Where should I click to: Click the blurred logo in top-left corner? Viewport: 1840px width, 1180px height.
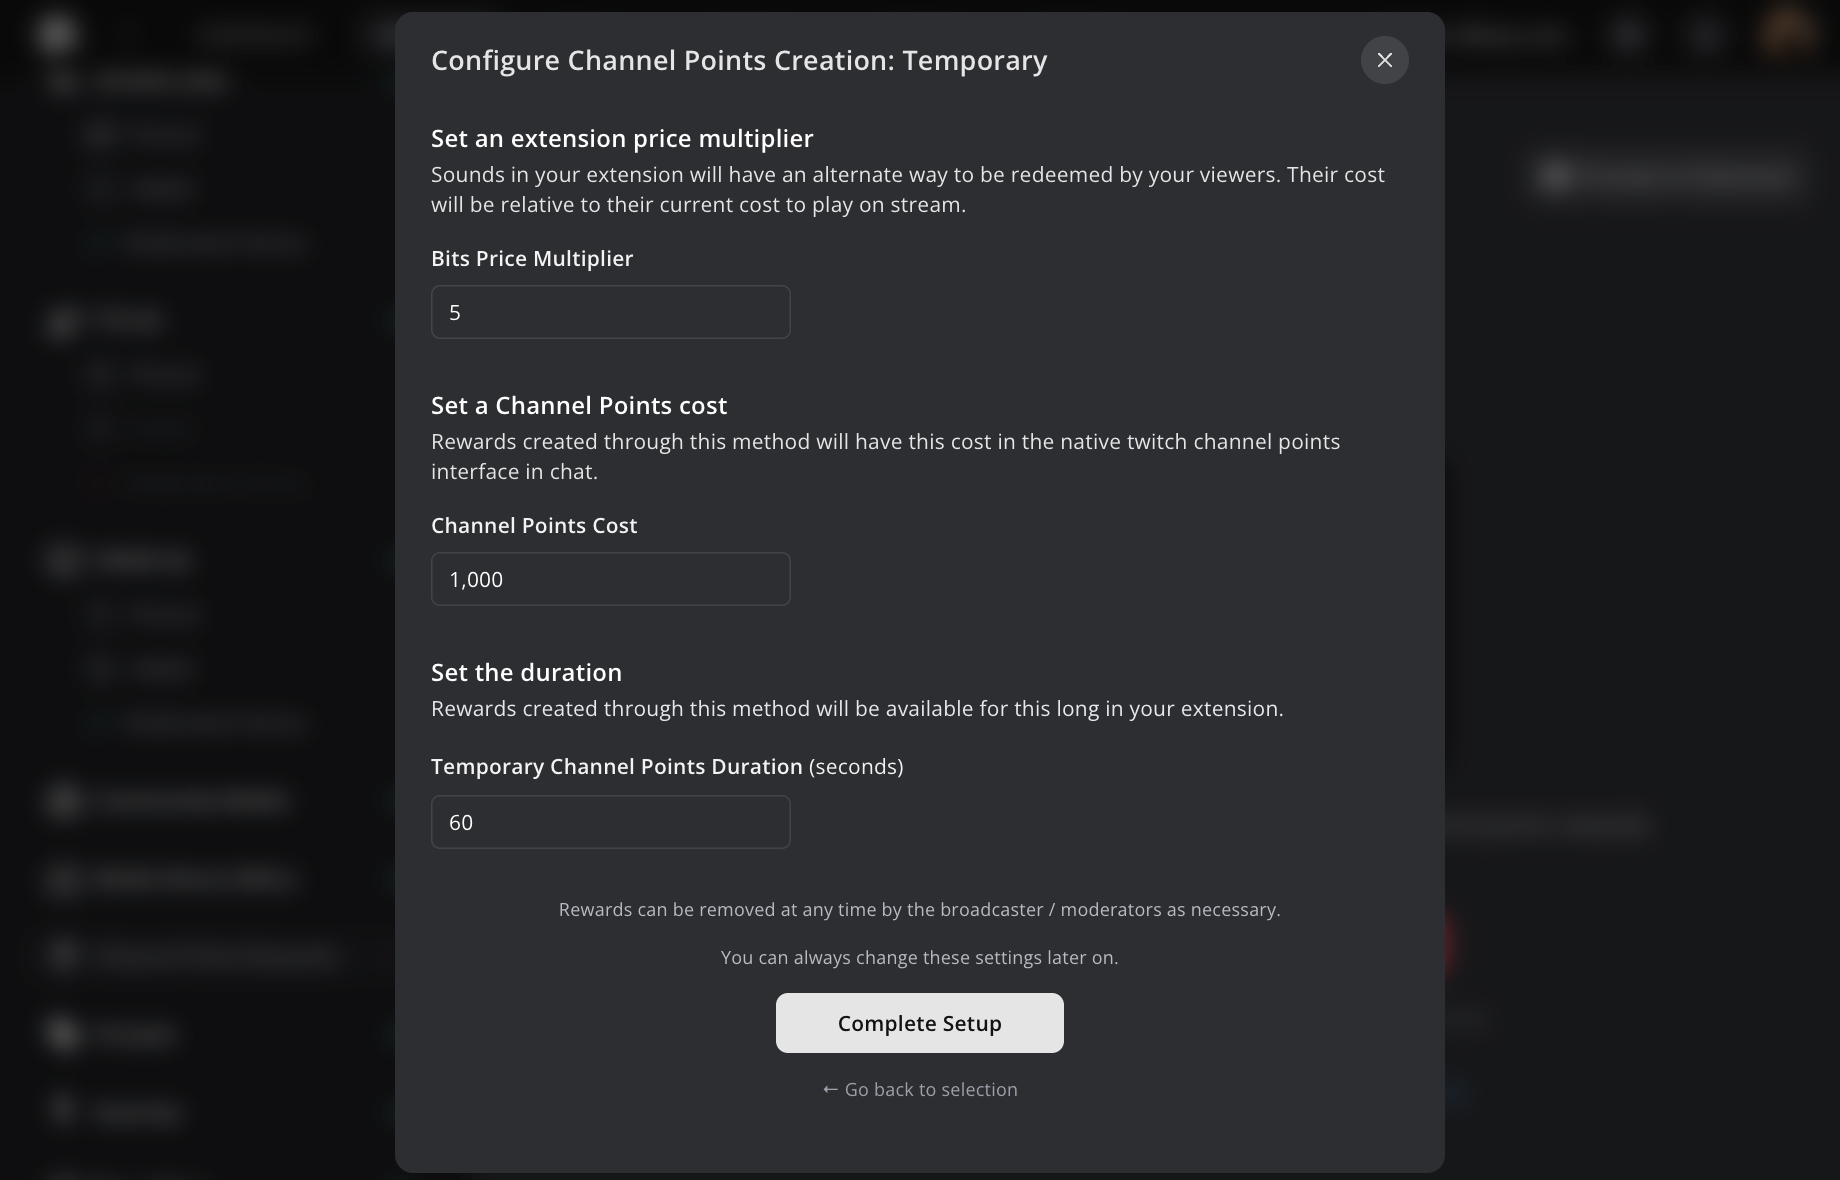tap(56, 32)
